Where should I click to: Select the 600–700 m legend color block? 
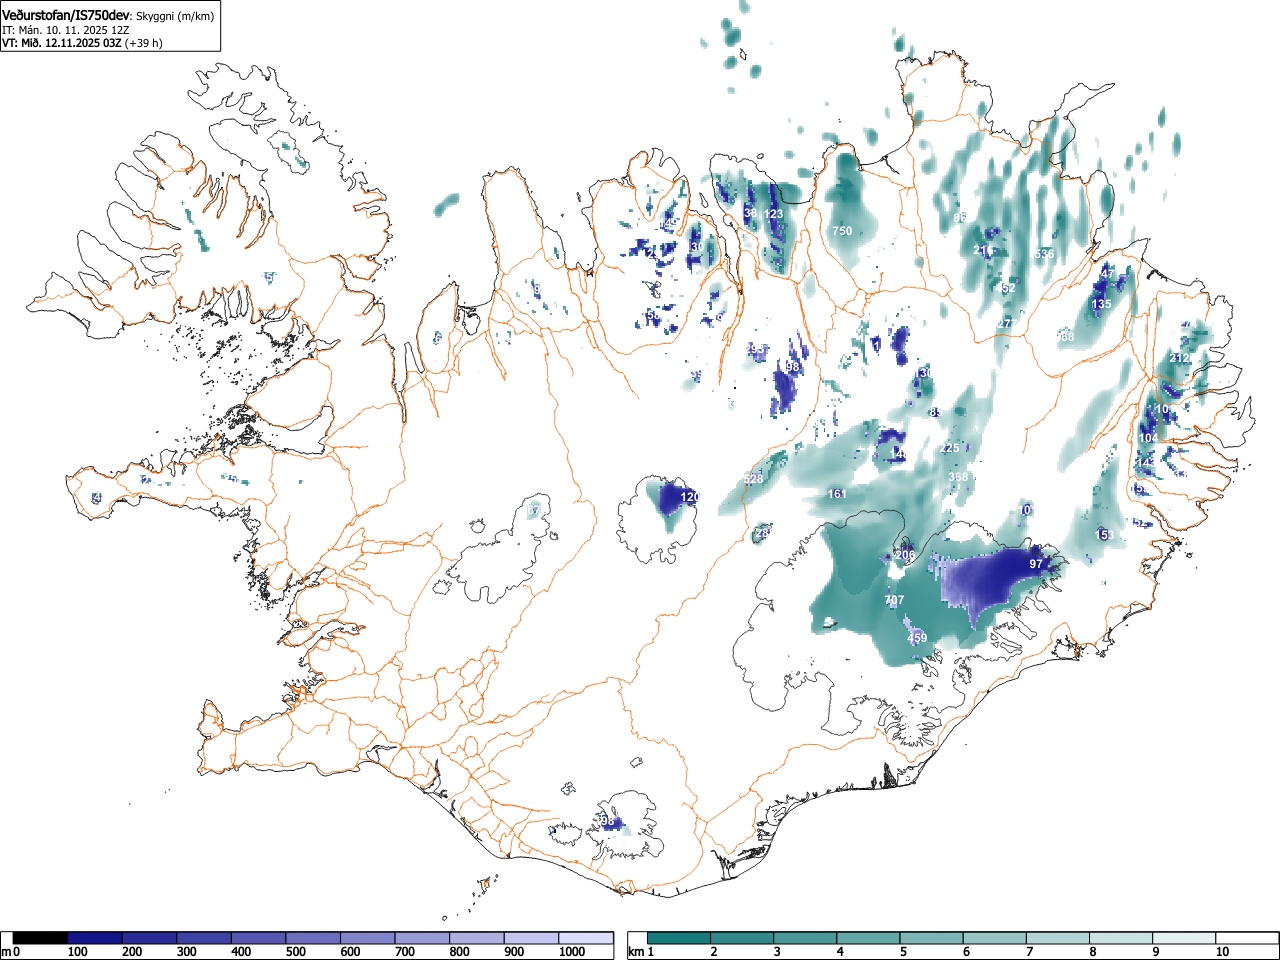(x=368, y=938)
